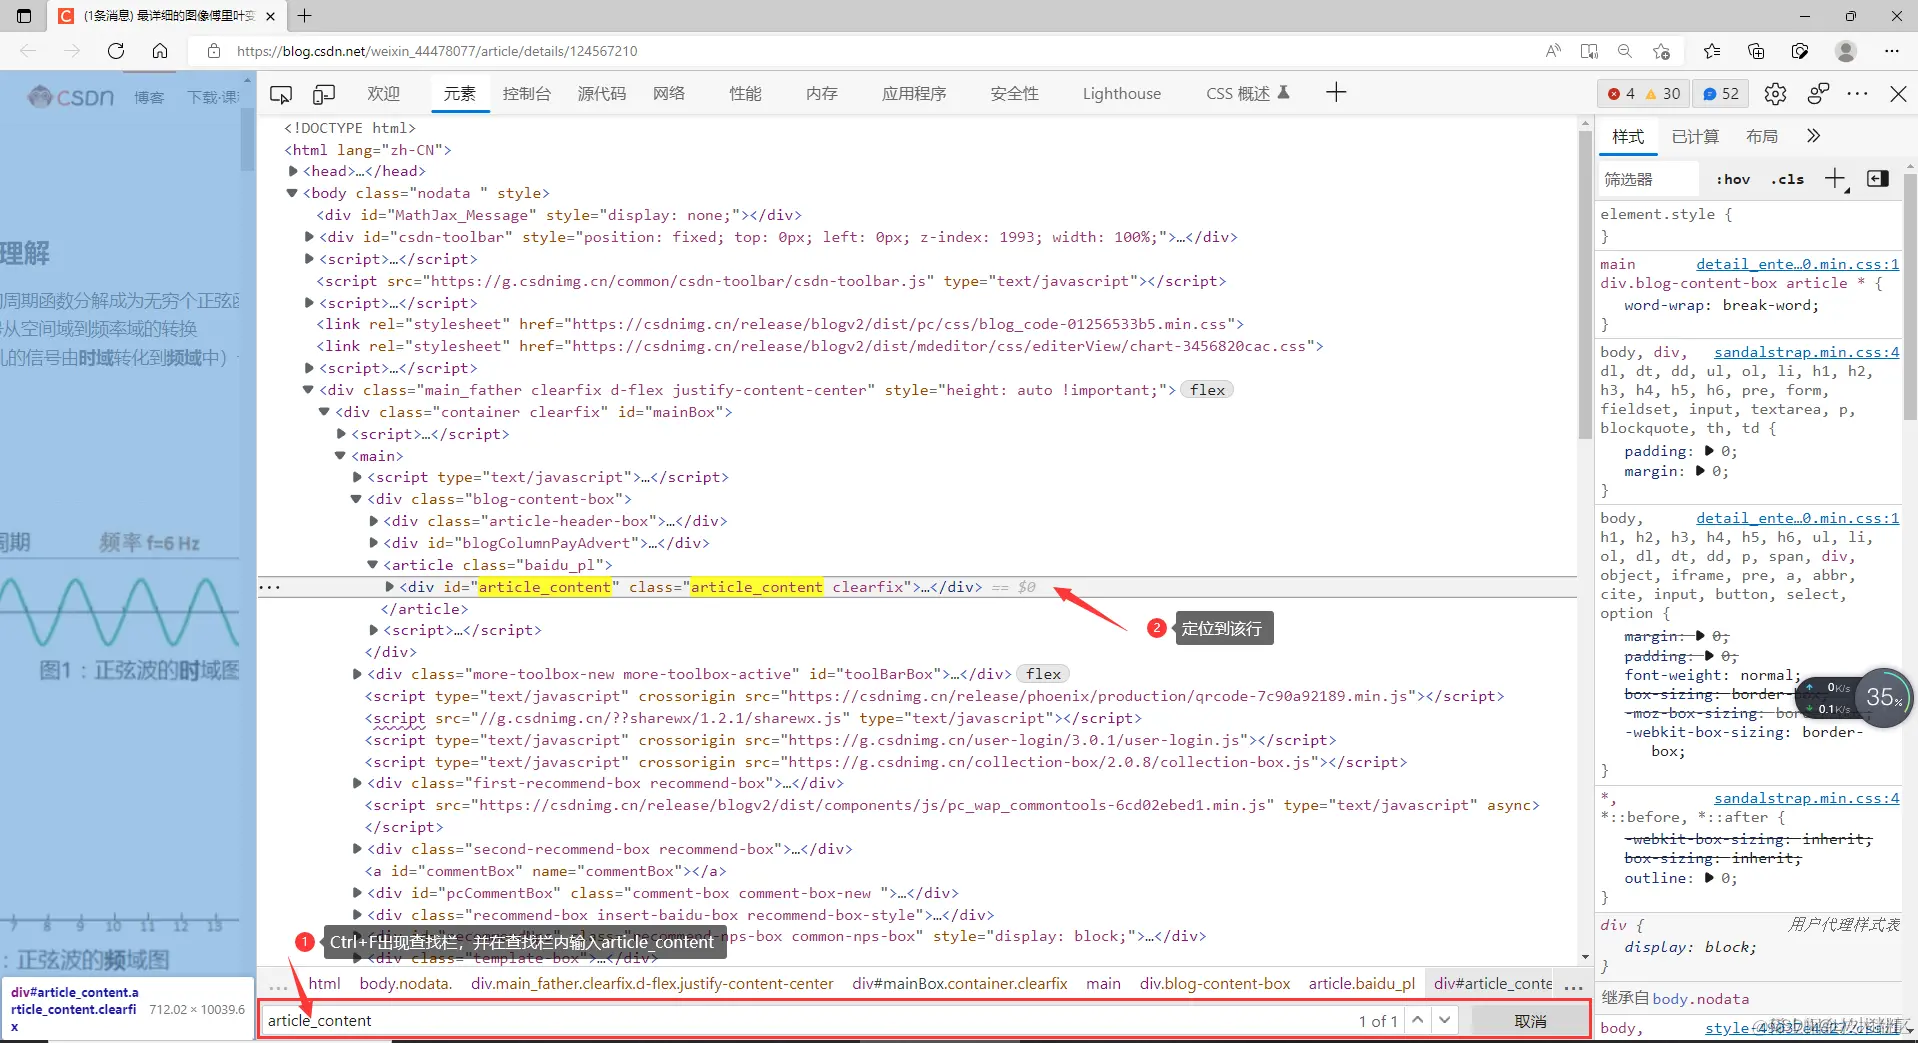Switch to the 已计算 (Computed) styles tab
This screenshot has width=1918, height=1043.
1695,137
